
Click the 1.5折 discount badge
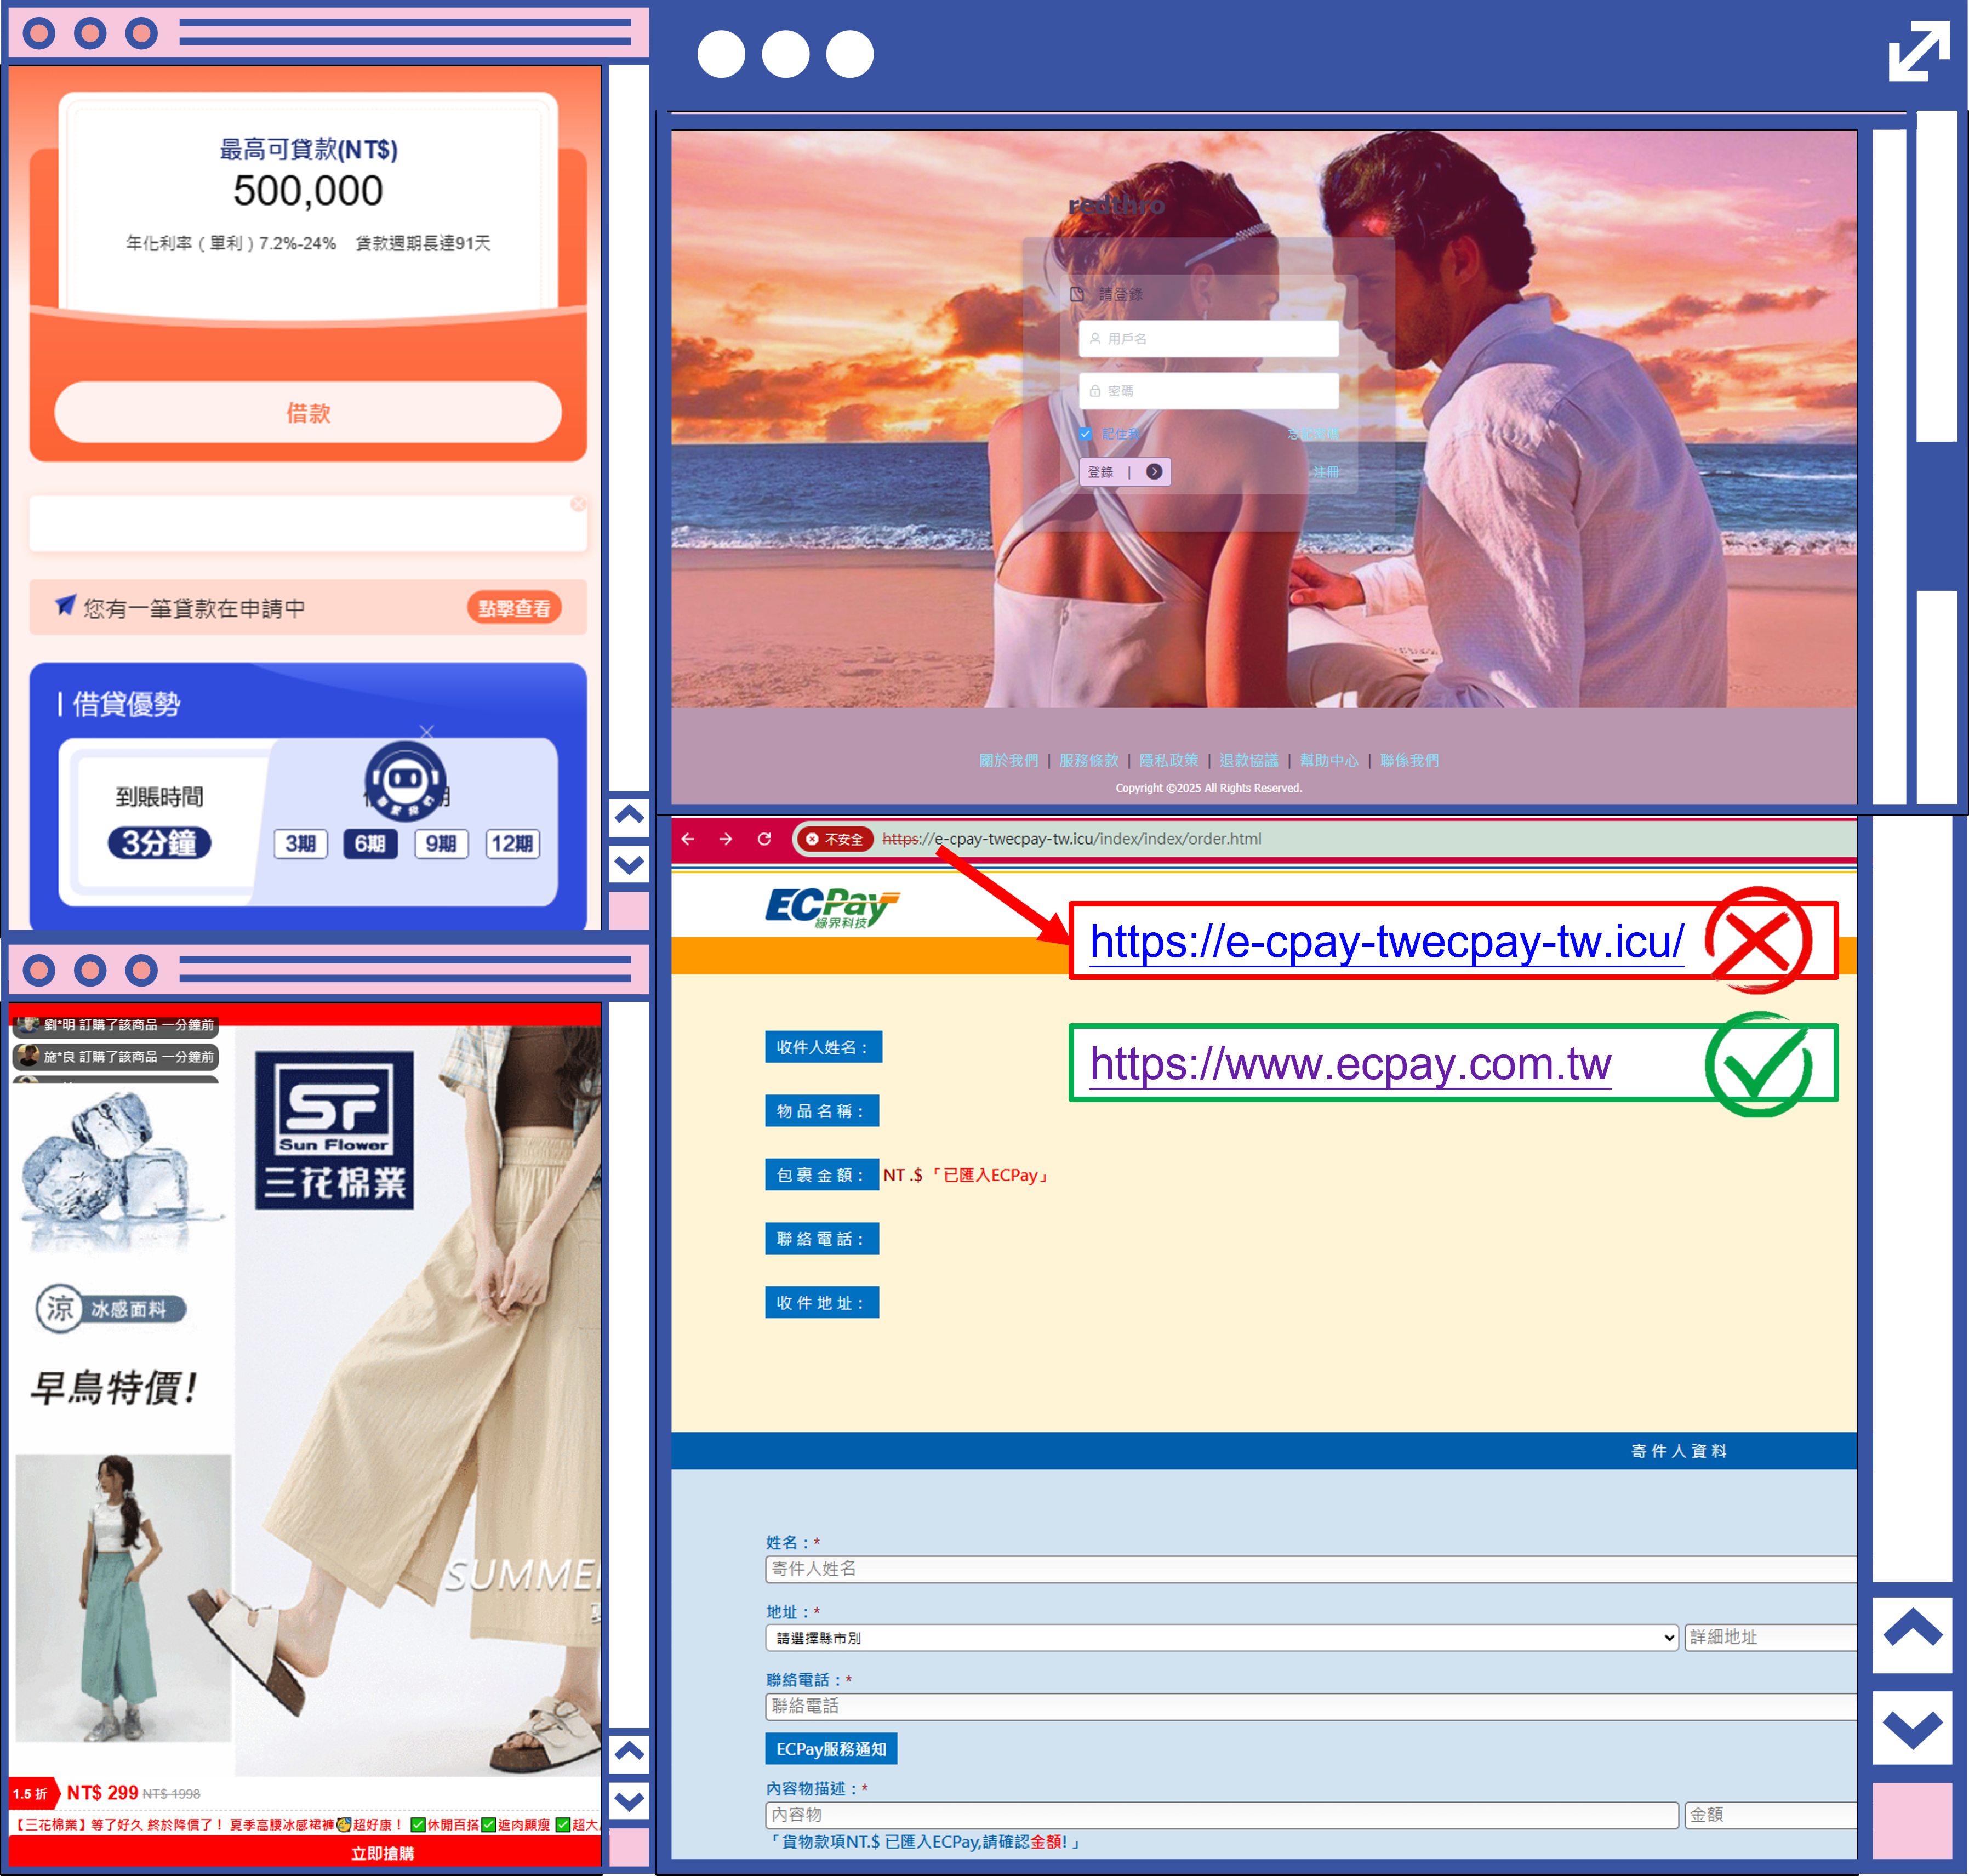tap(33, 1794)
